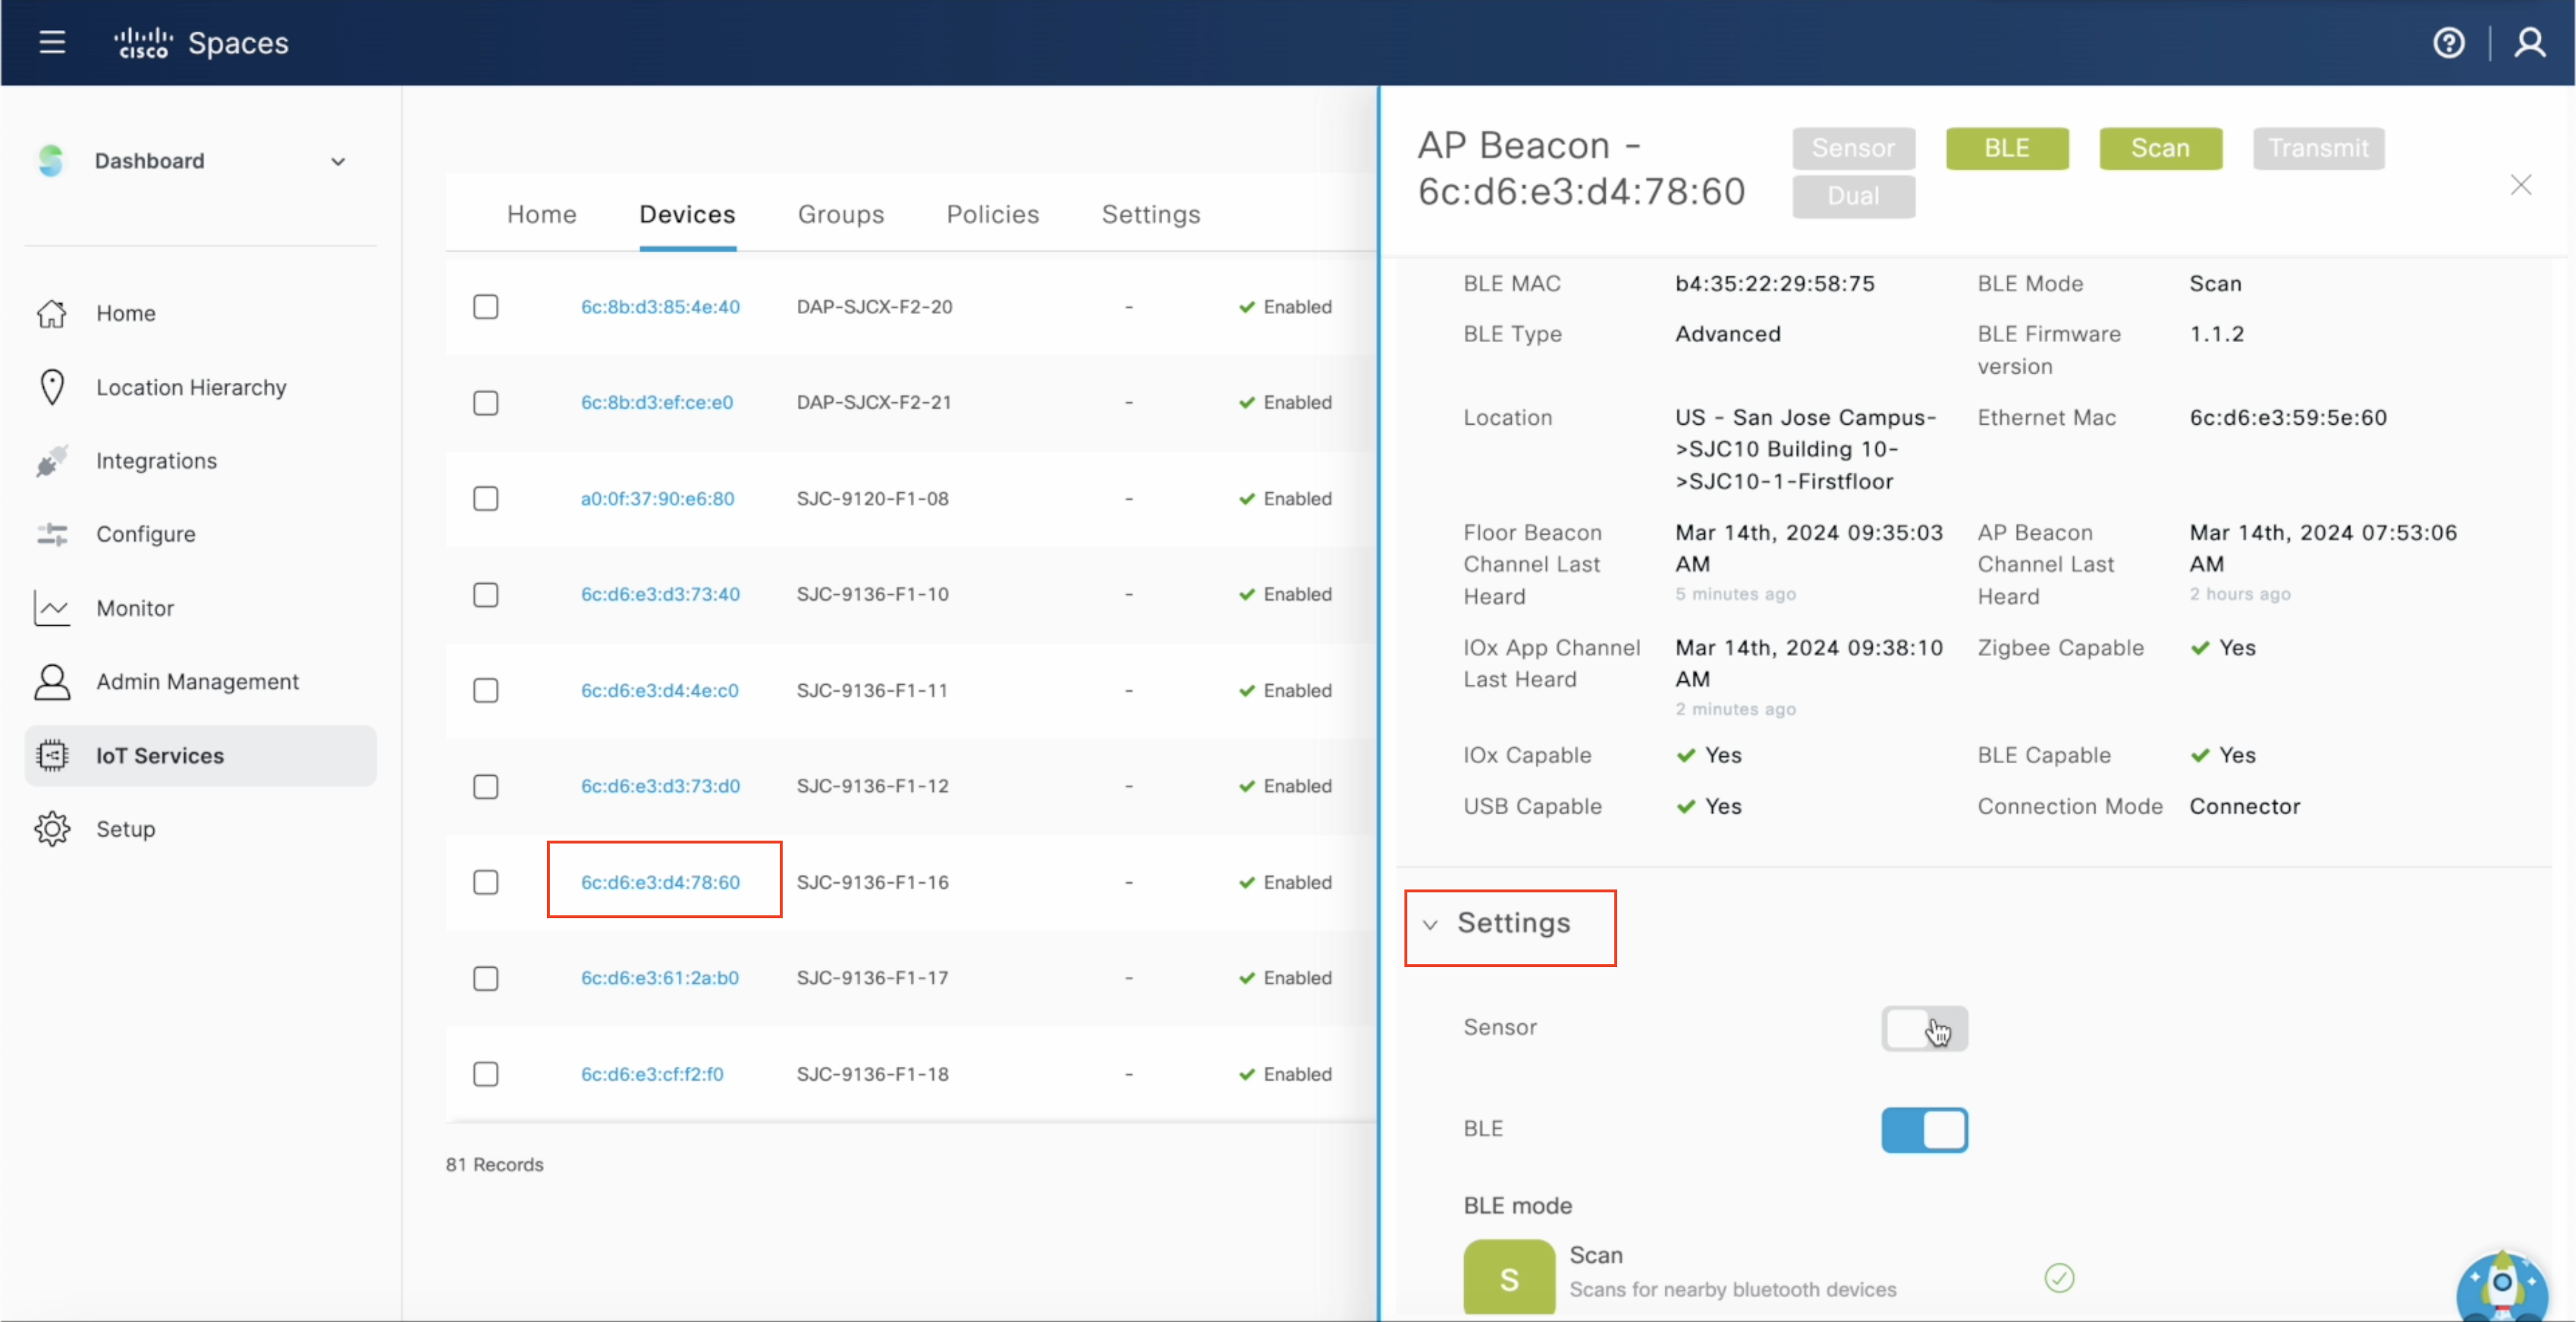Click the Monitor chart icon

point(52,608)
